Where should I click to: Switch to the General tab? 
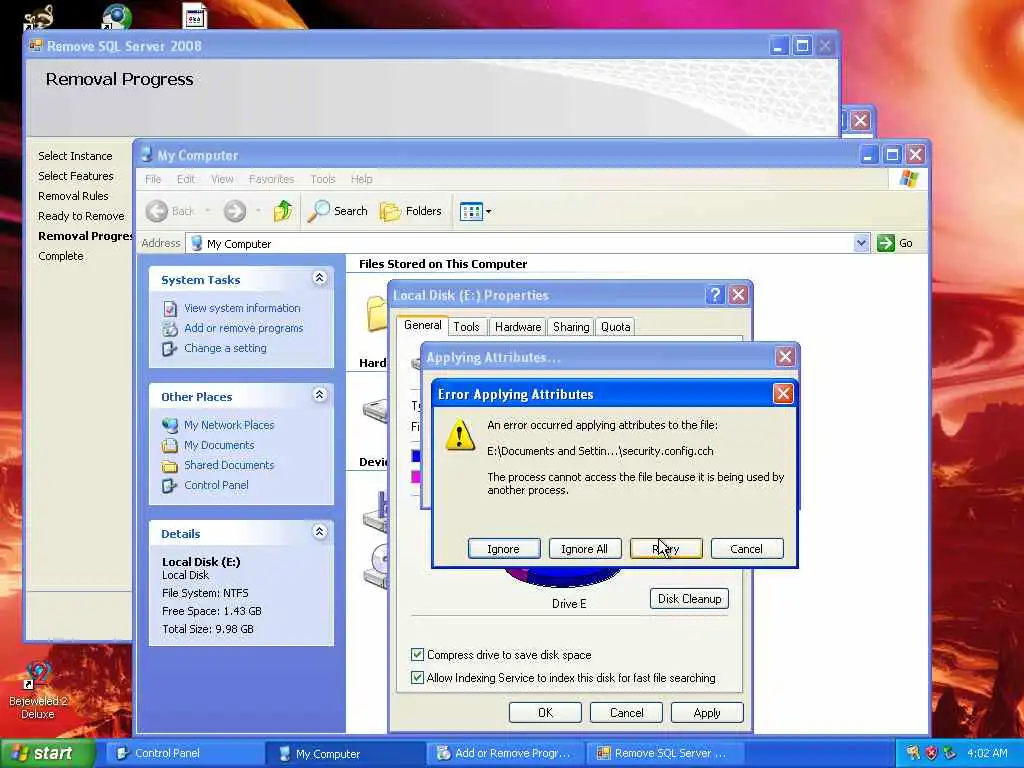[423, 325]
